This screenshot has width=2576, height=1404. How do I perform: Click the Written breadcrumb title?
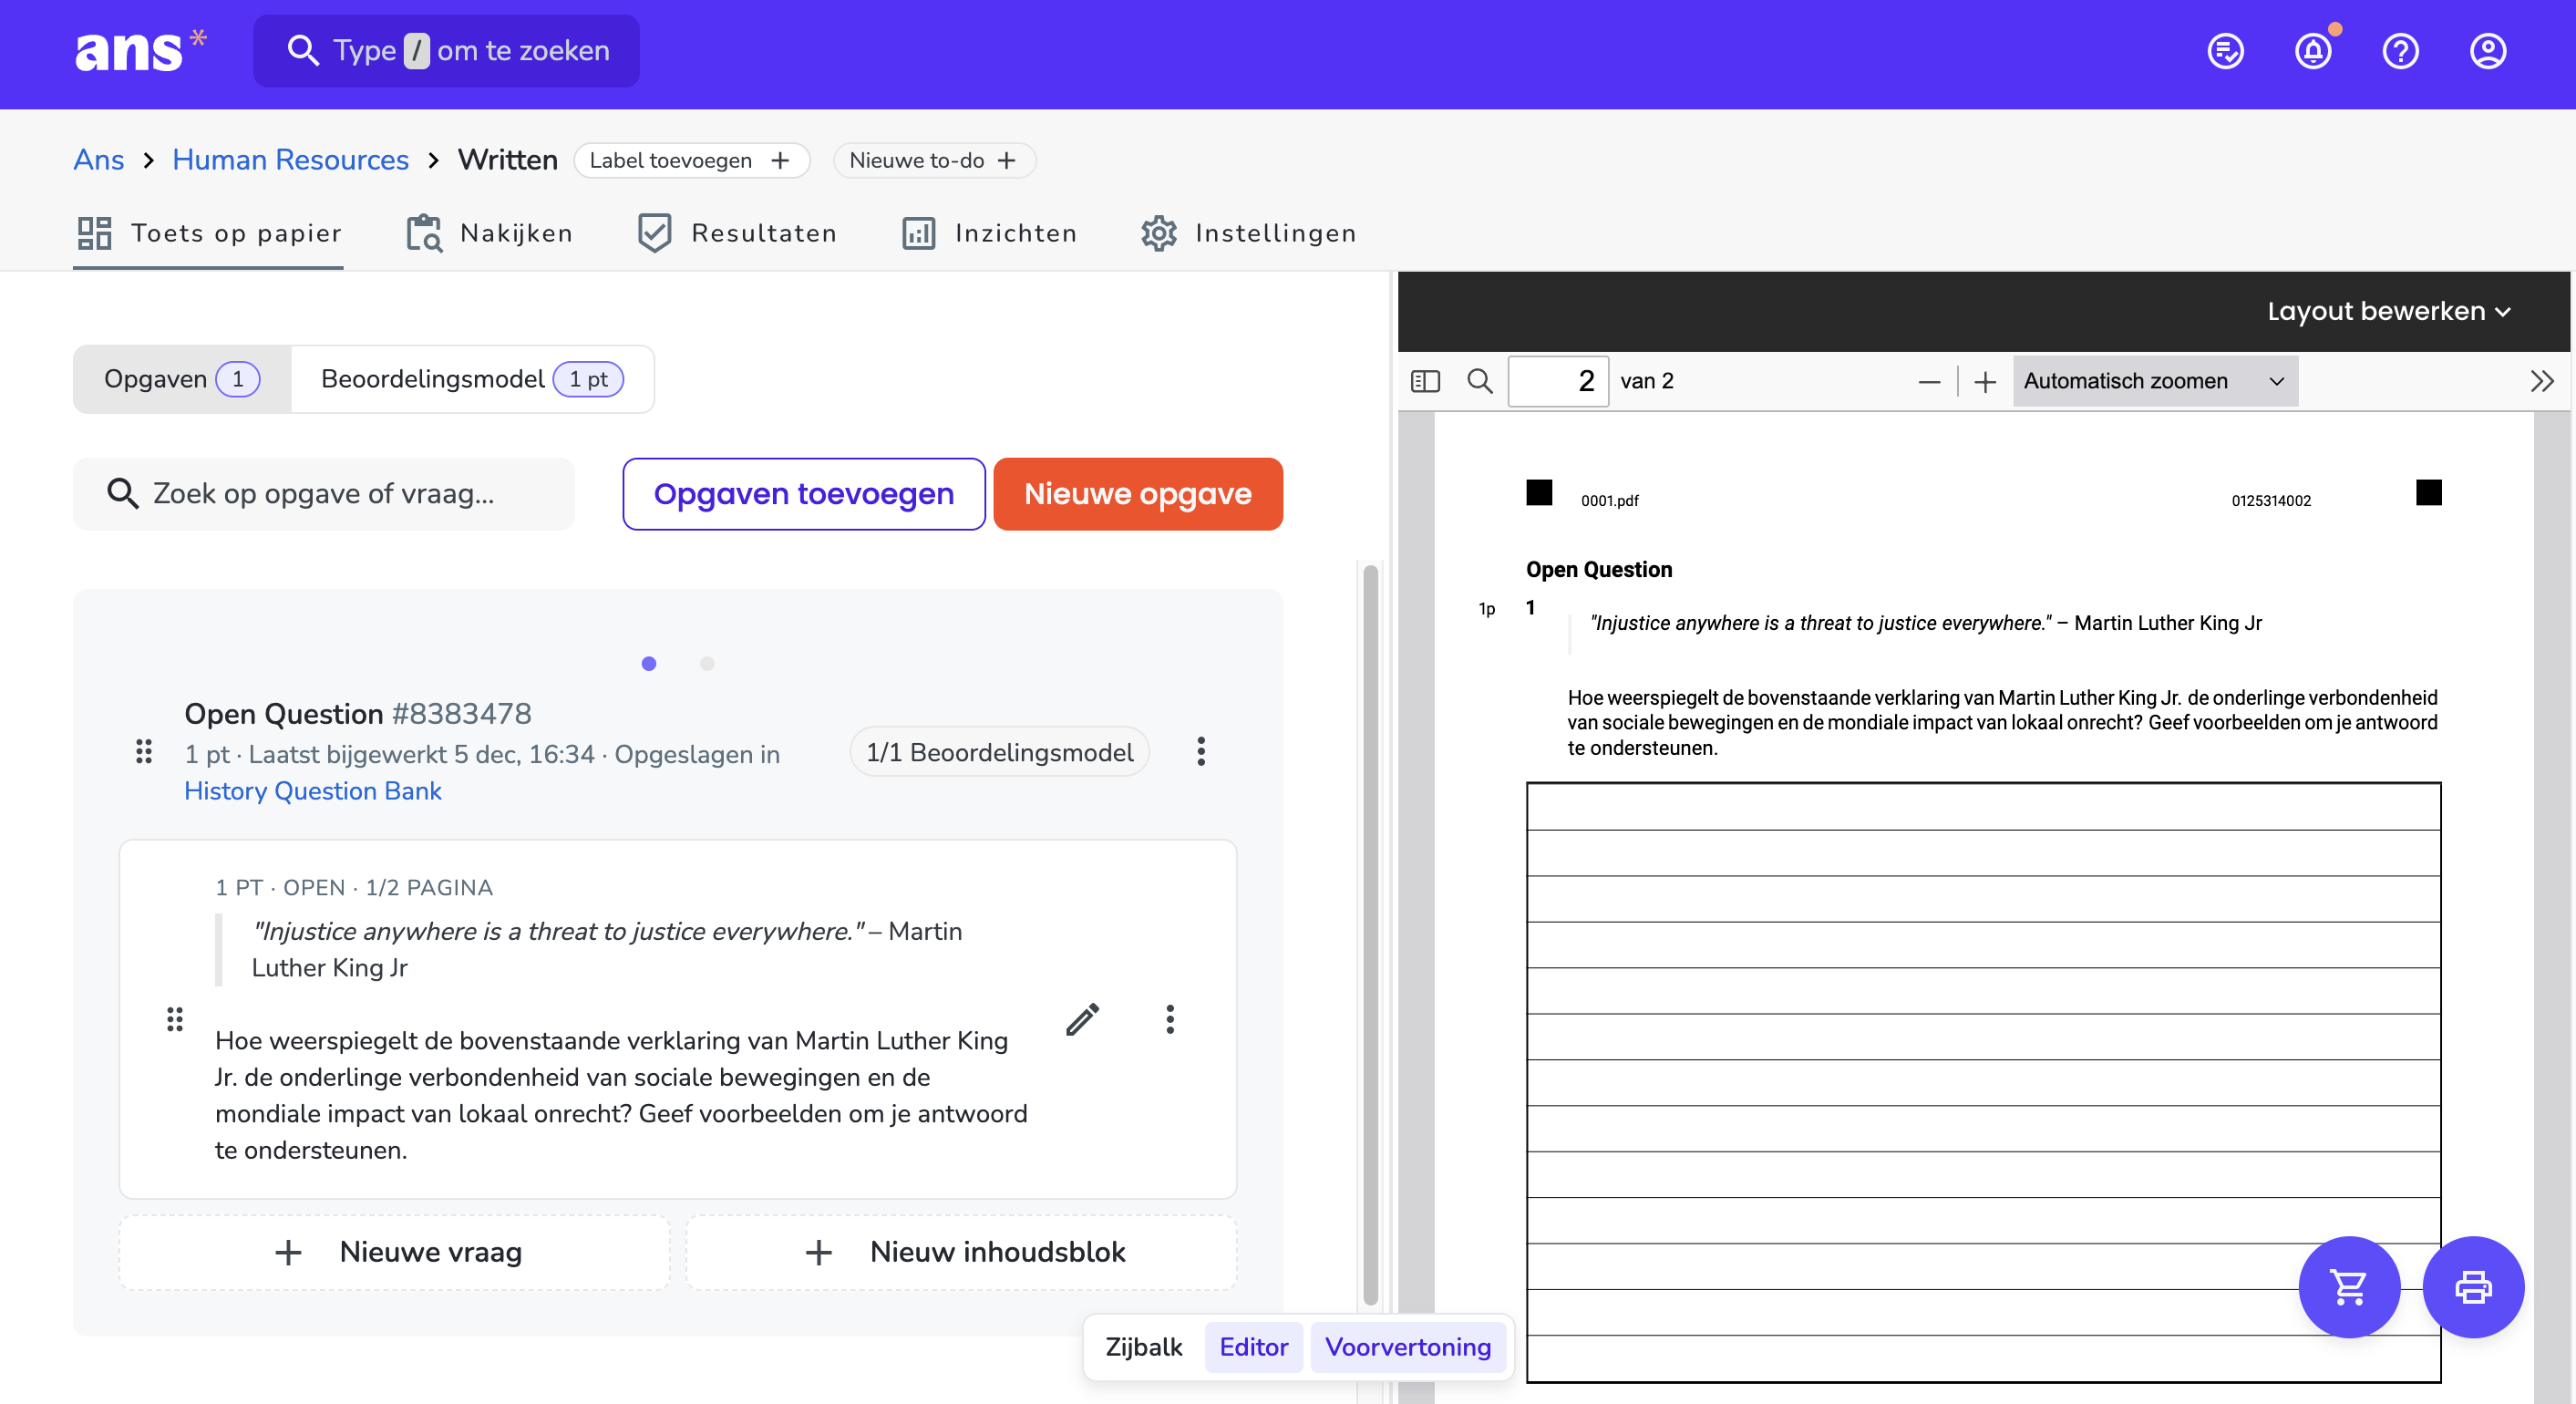pyautogui.click(x=507, y=159)
